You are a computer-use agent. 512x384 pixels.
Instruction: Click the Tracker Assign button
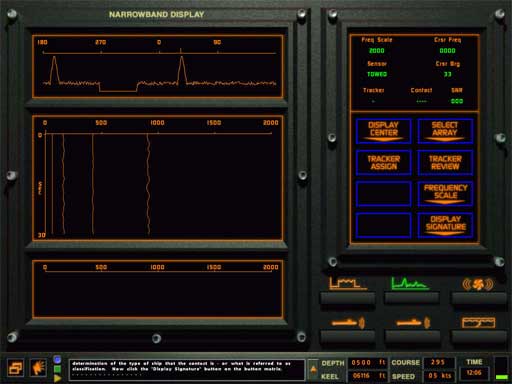tap(384, 162)
